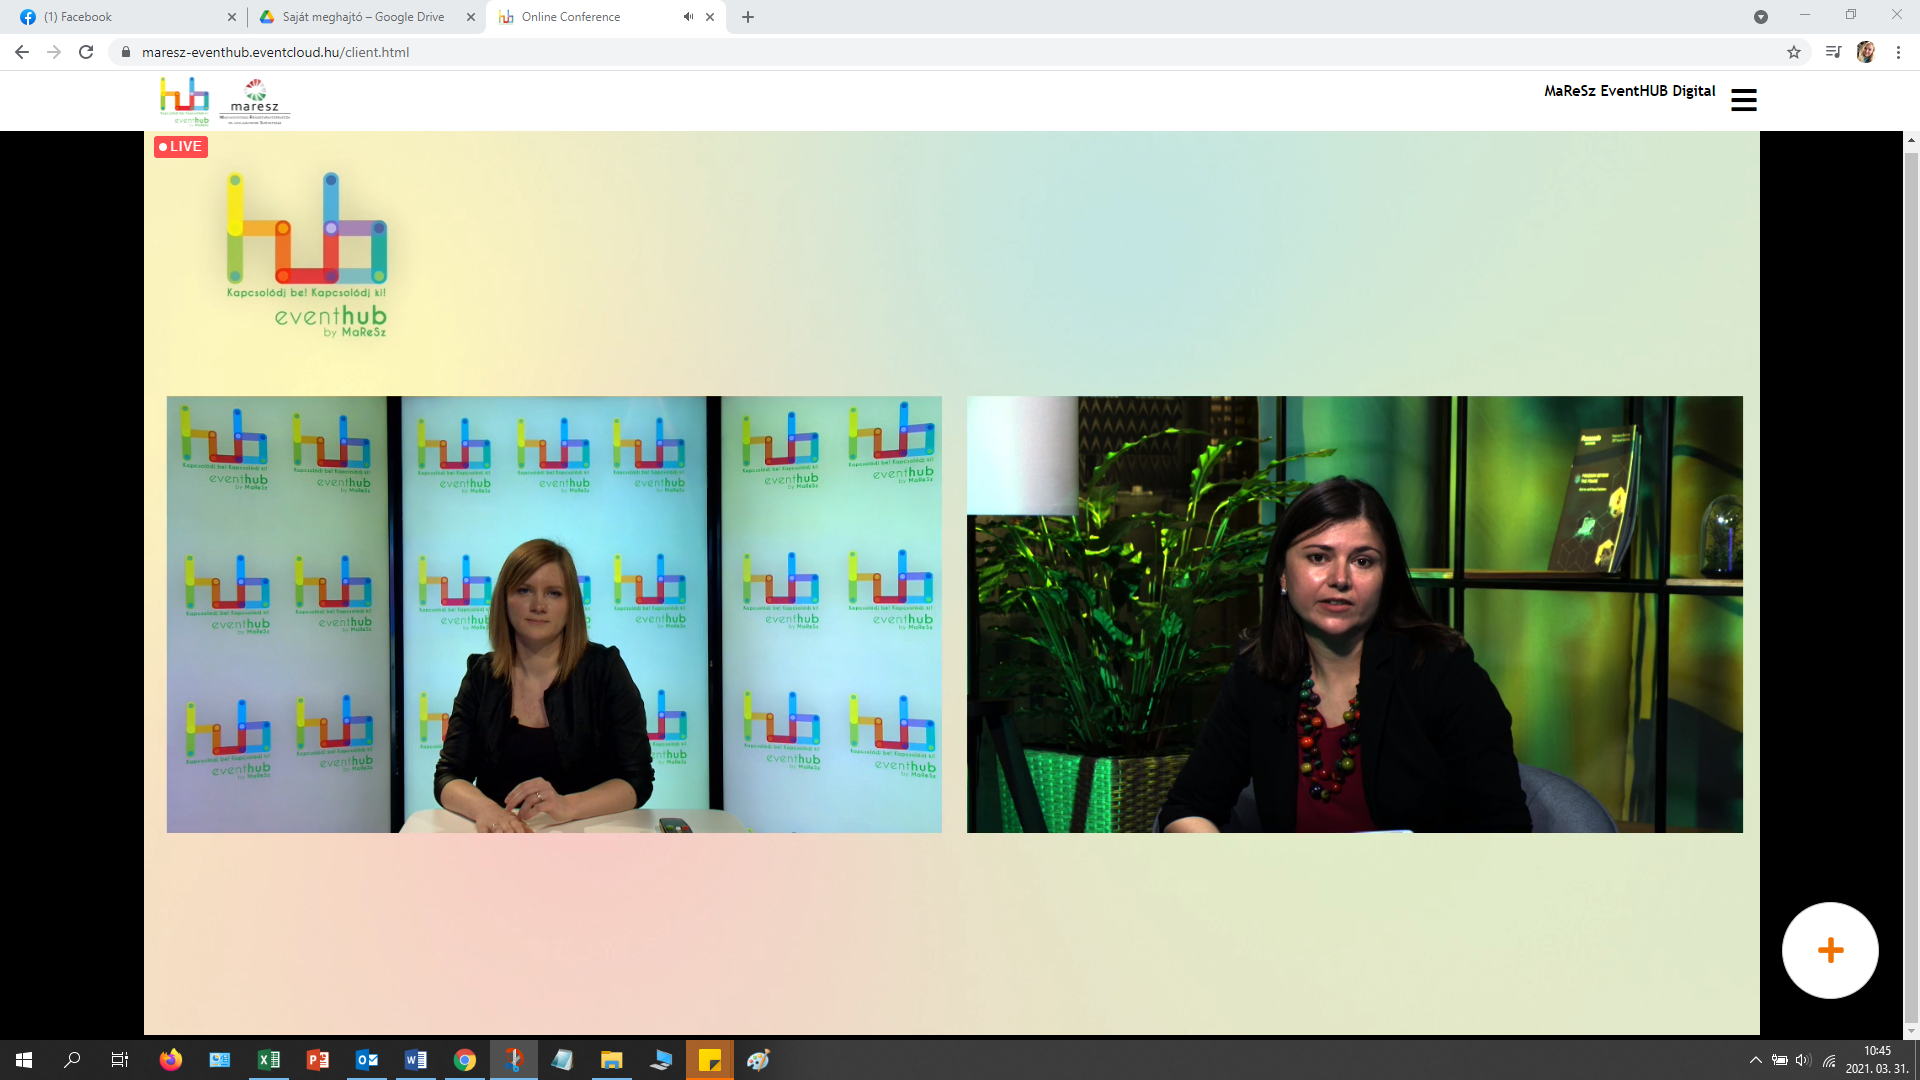The height and width of the screenshot is (1080, 1920).
Task: Open the network status tray icon
Action: coord(1829,1060)
